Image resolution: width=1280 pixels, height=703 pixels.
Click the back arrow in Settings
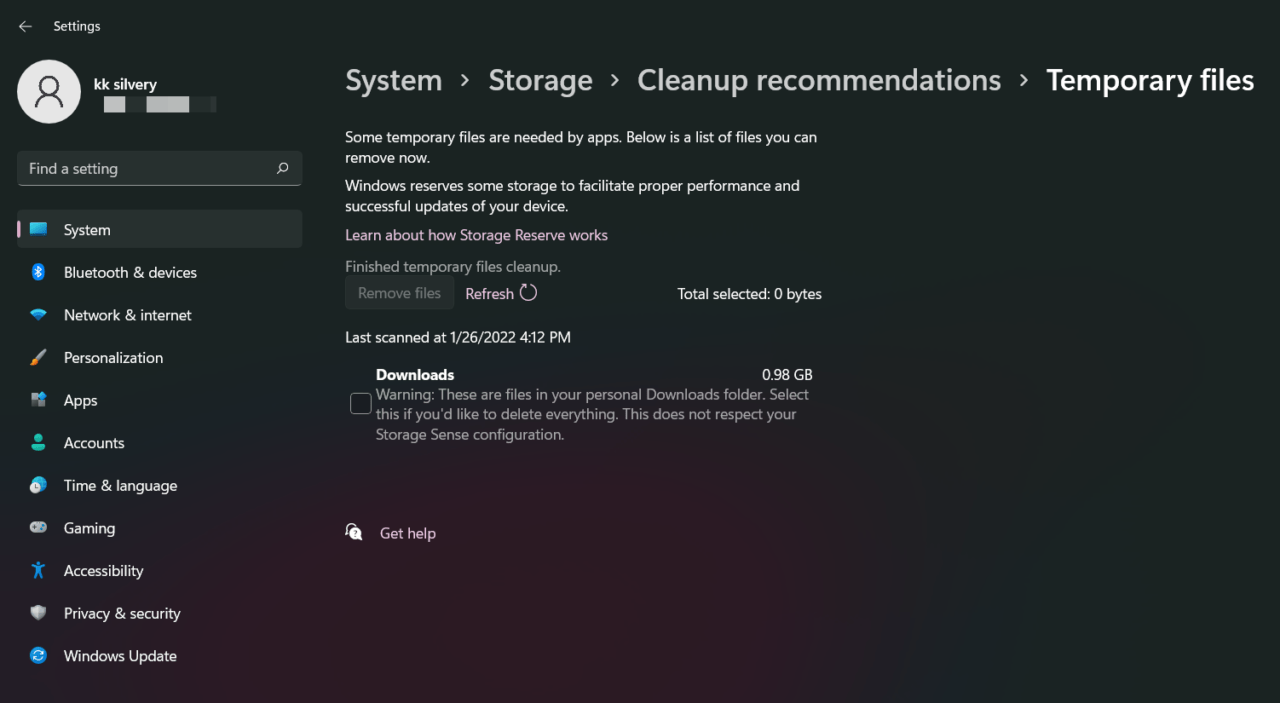[25, 26]
